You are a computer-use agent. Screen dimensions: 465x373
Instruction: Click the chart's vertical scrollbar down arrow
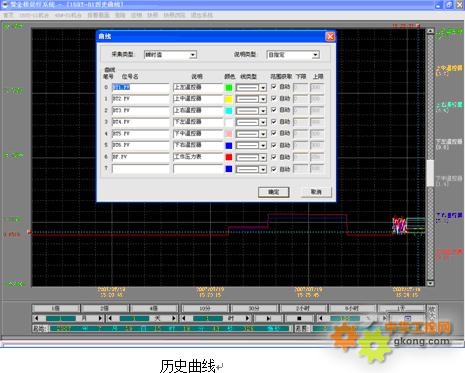pyautogui.click(x=430, y=283)
